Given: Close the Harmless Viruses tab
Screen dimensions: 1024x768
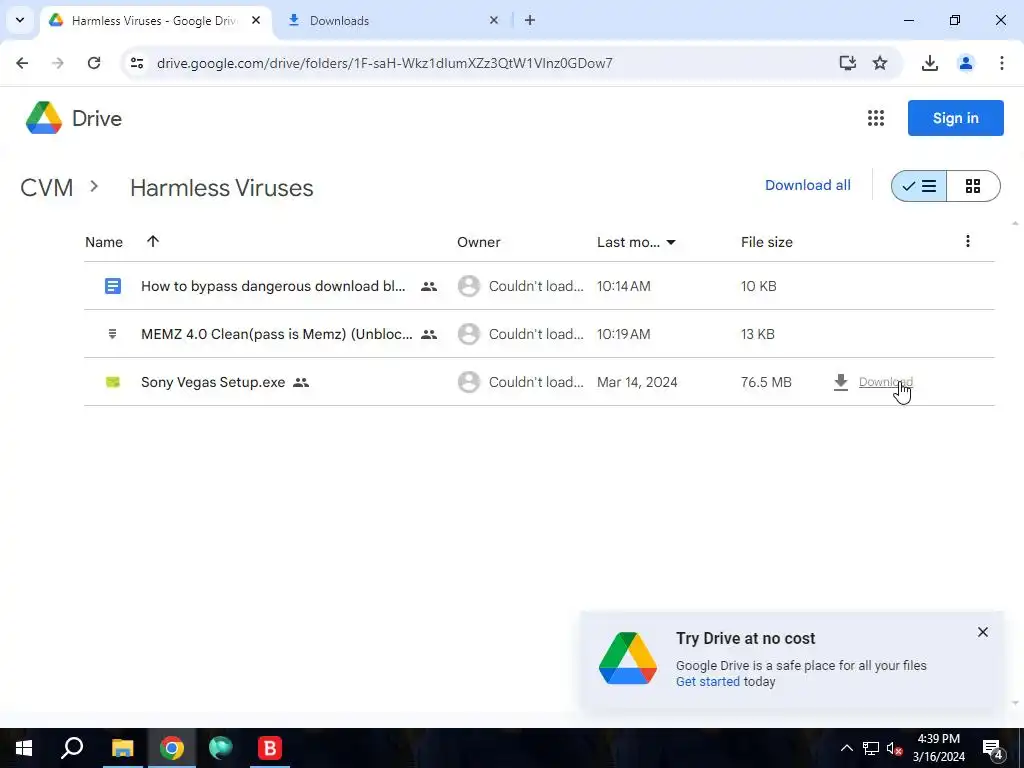Looking at the screenshot, I should pyautogui.click(x=256, y=20).
